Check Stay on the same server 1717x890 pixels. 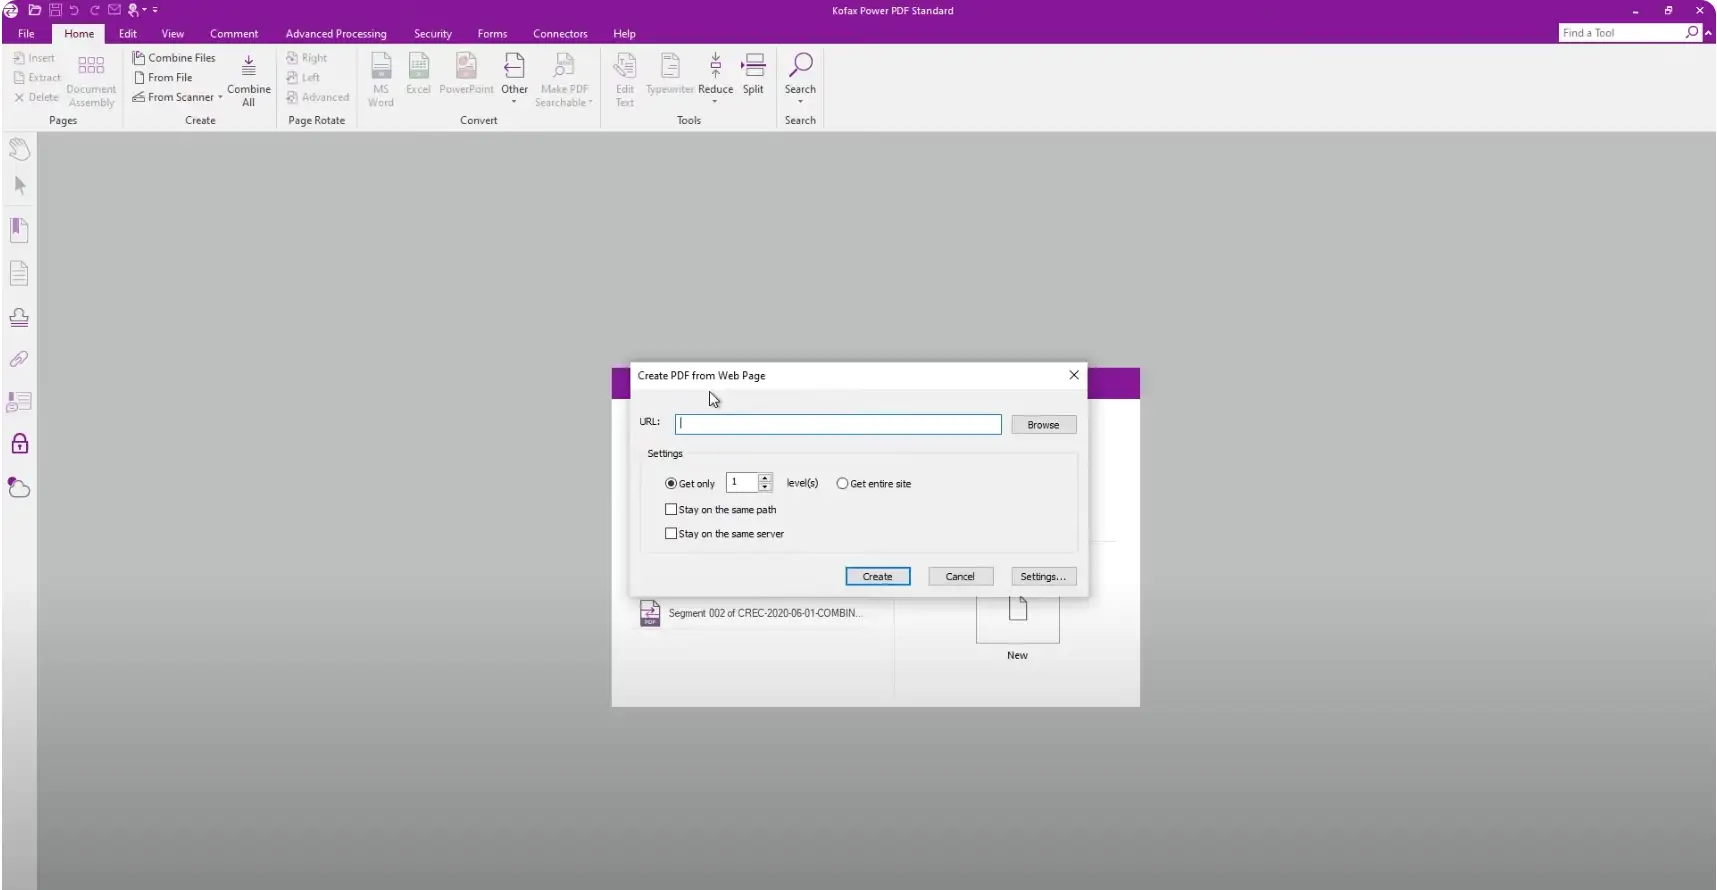coord(671,534)
